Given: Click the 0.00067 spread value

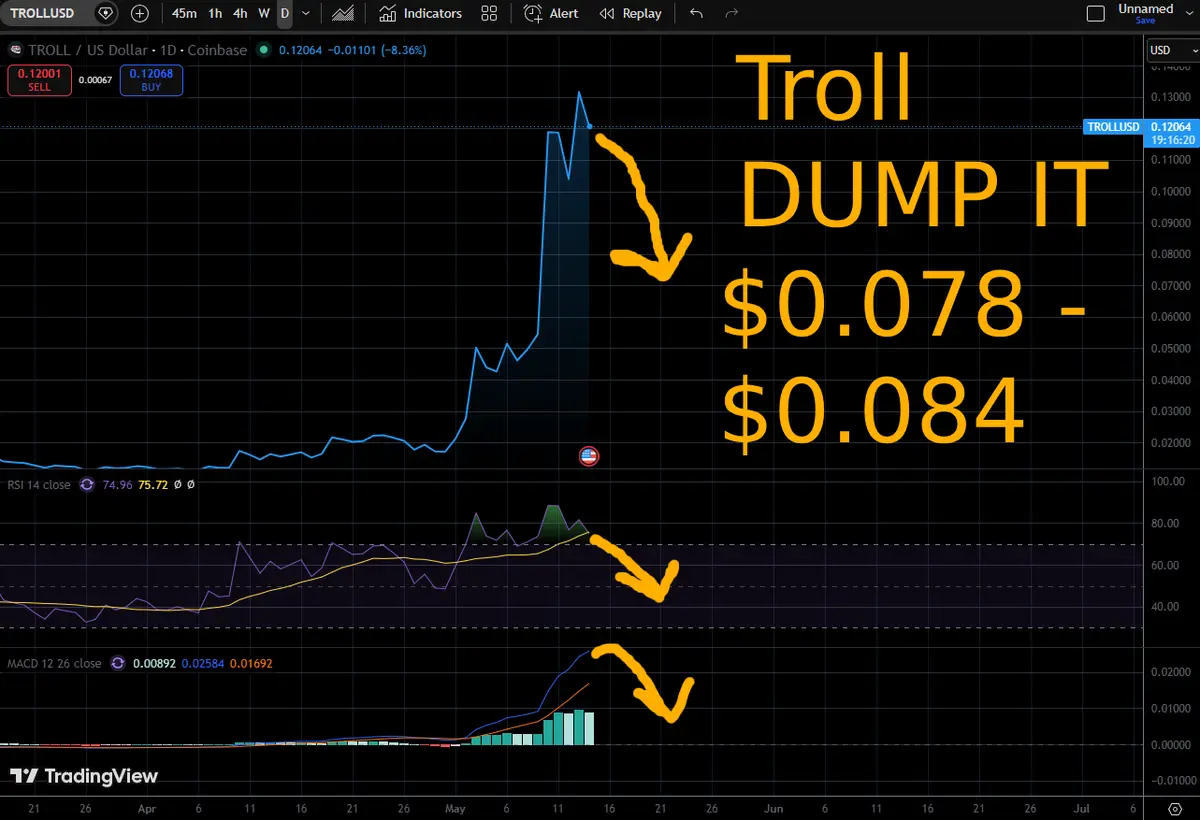Looking at the screenshot, I should click(x=95, y=80).
